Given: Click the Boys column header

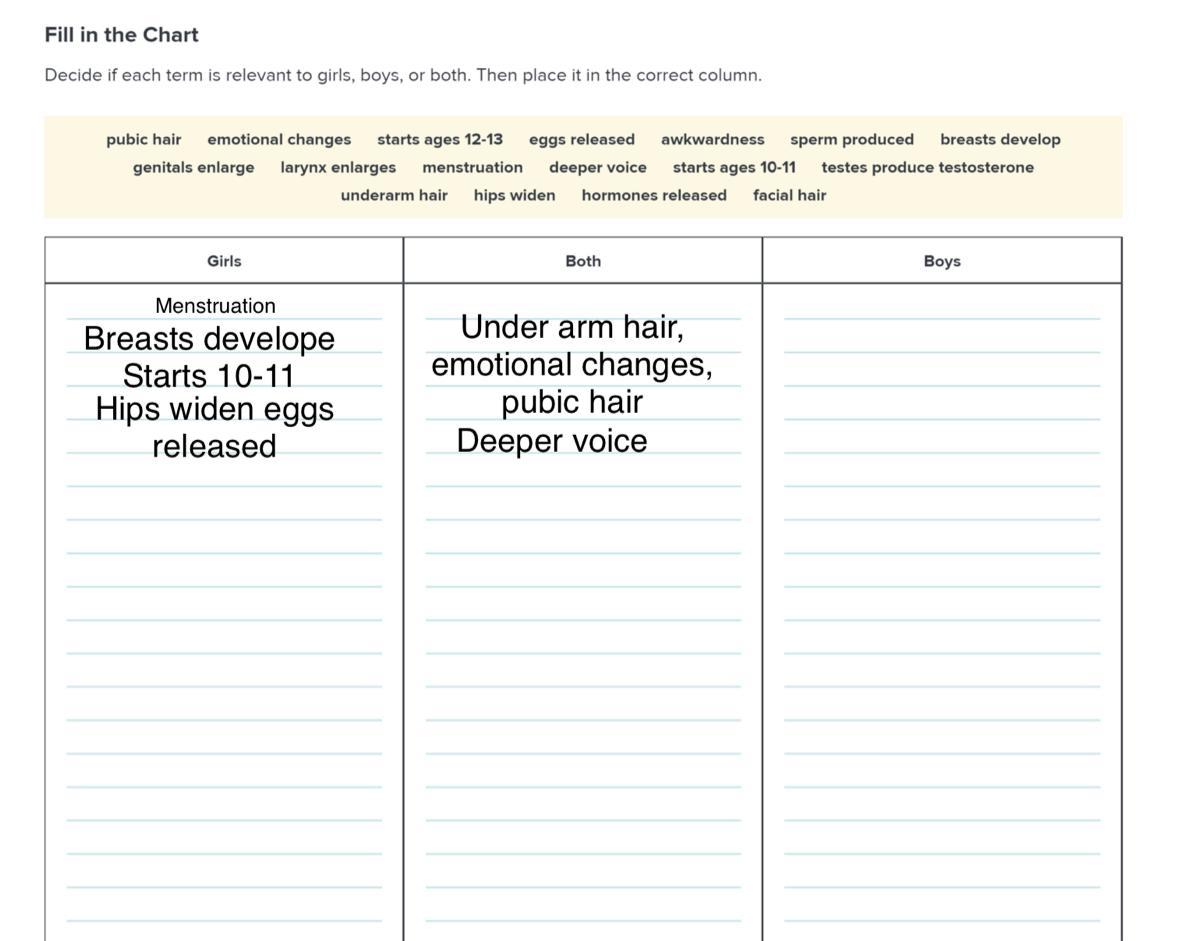Looking at the screenshot, I should pyautogui.click(x=942, y=261).
